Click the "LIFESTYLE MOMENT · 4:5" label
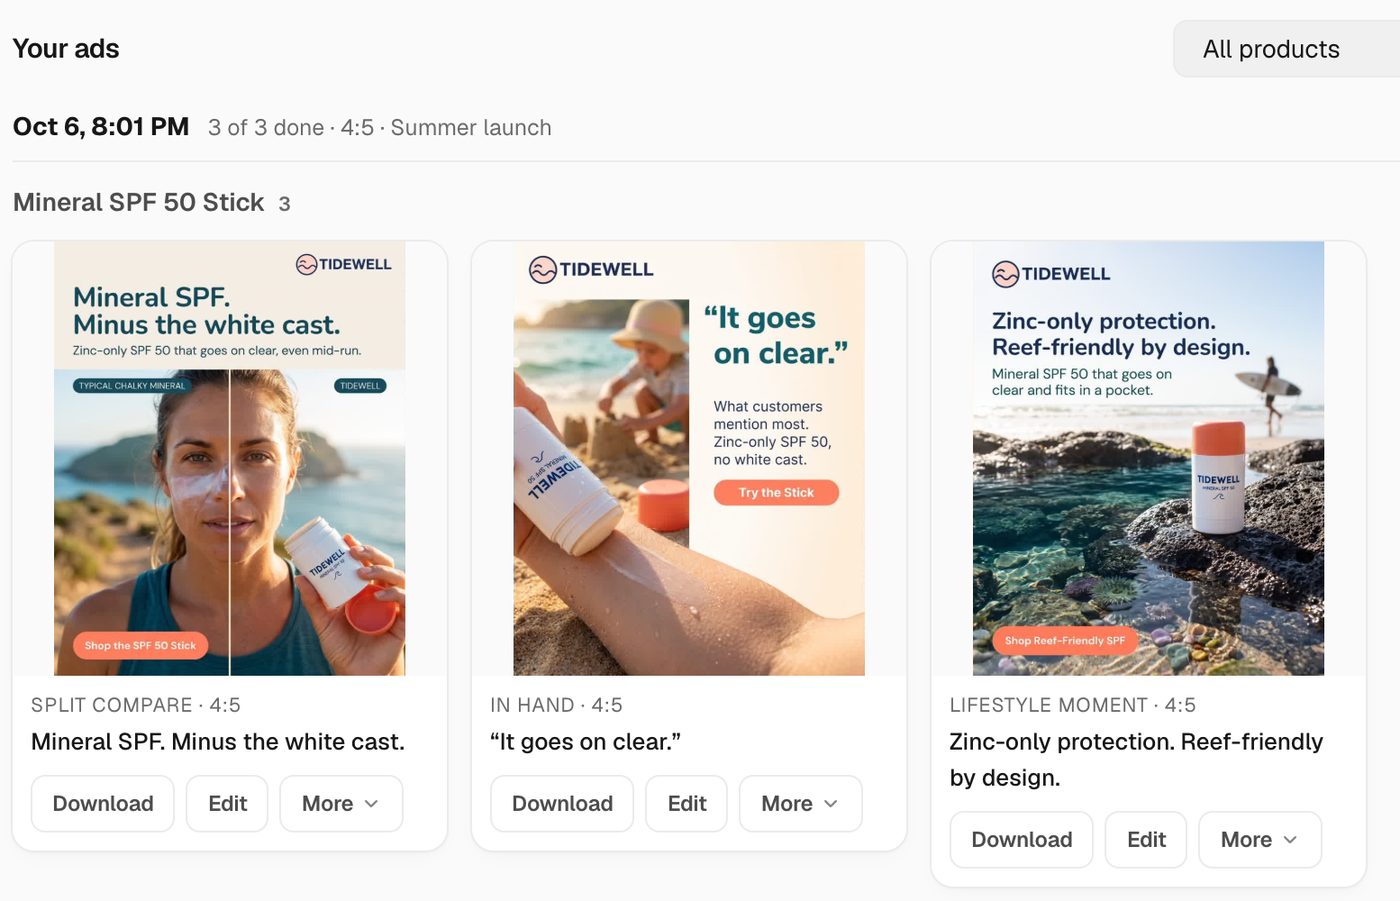The height and width of the screenshot is (901, 1400). pyautogui.click(x=1073, y=705)
